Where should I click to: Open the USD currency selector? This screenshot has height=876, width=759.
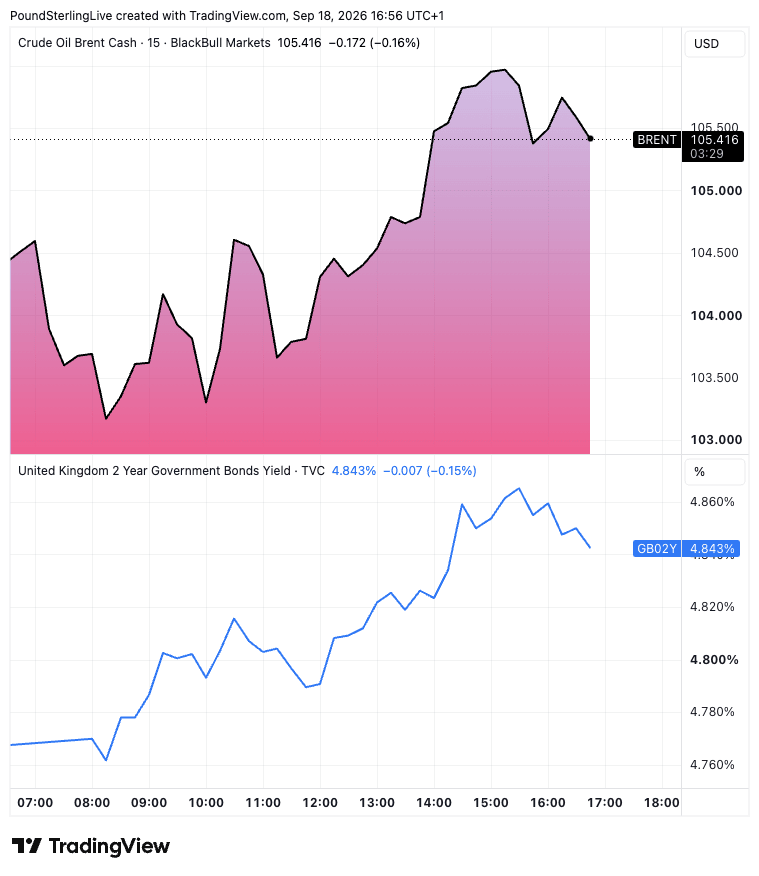pos(714,44)
